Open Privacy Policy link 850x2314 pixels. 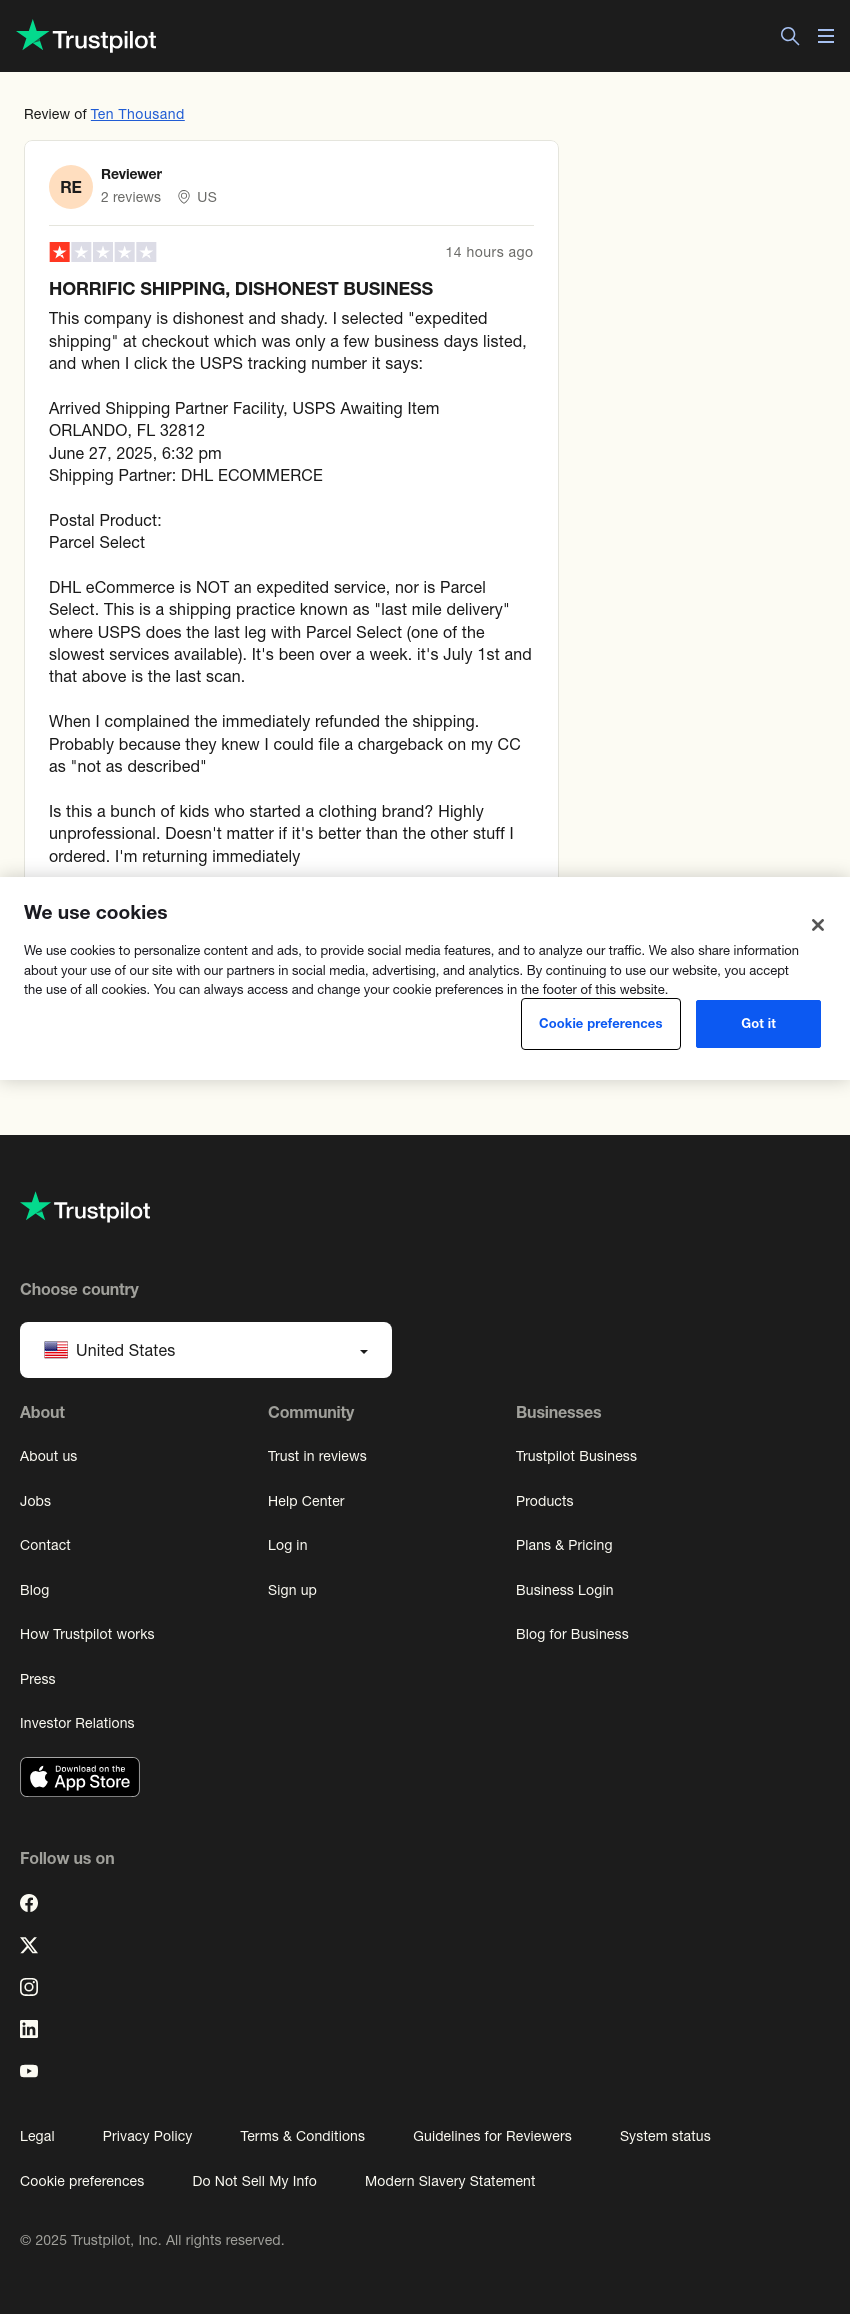[147, 2136]
